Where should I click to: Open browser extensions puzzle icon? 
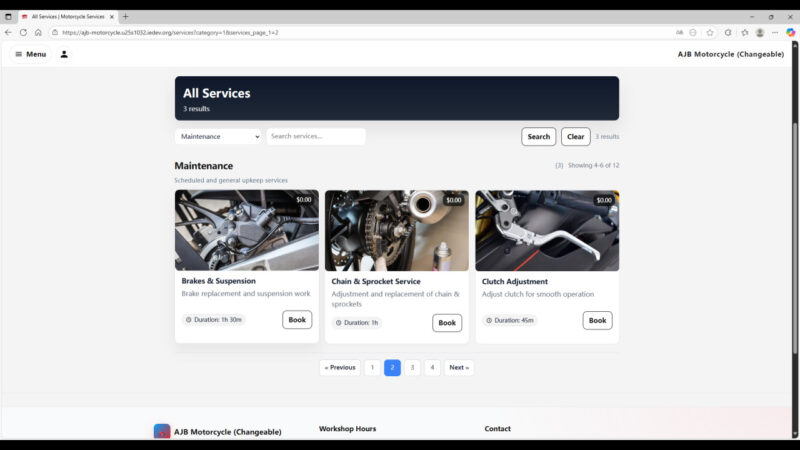(x=728, y=32)
